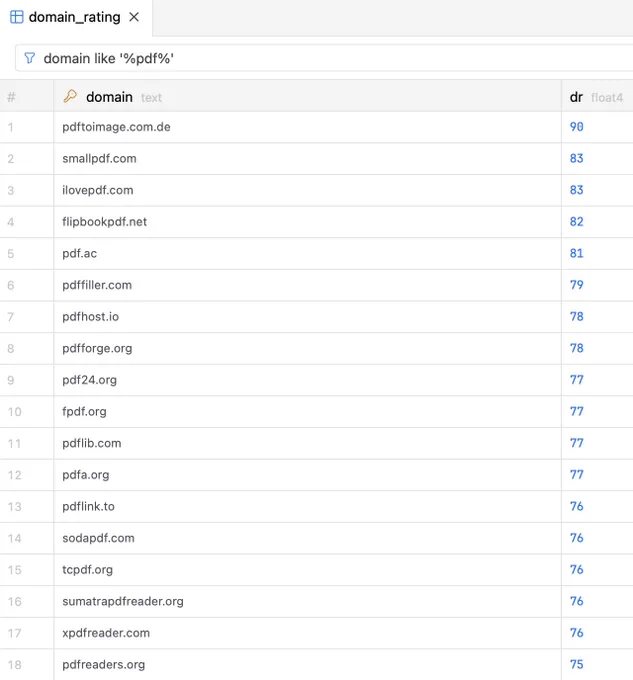Click the dr value 82 for flipbookpdf.net

[577, 222]
